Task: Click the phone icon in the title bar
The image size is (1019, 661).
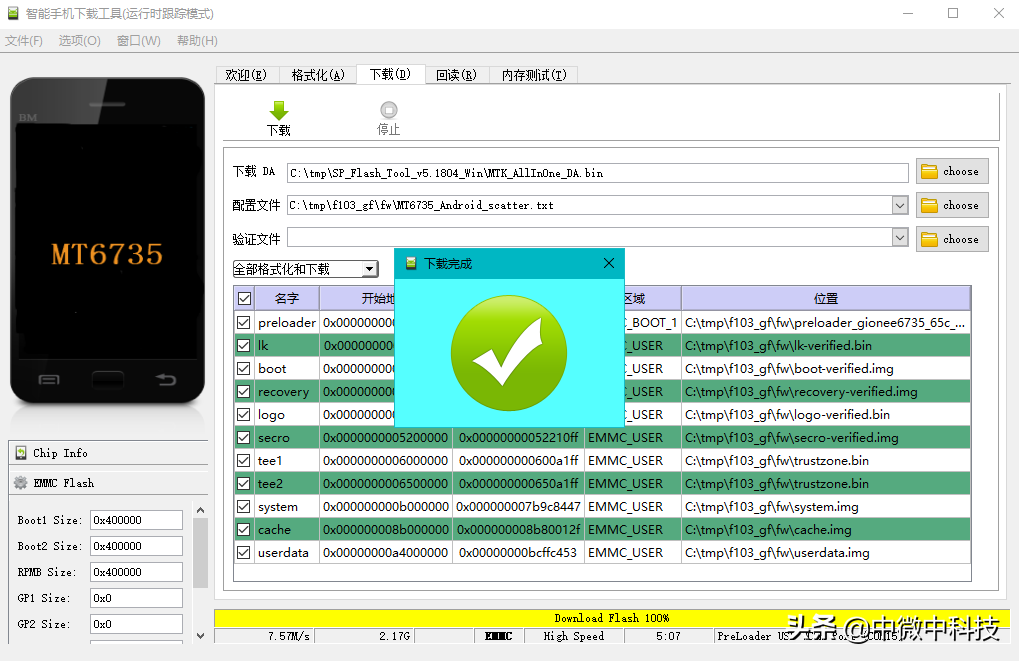Action: pos(14,13)
